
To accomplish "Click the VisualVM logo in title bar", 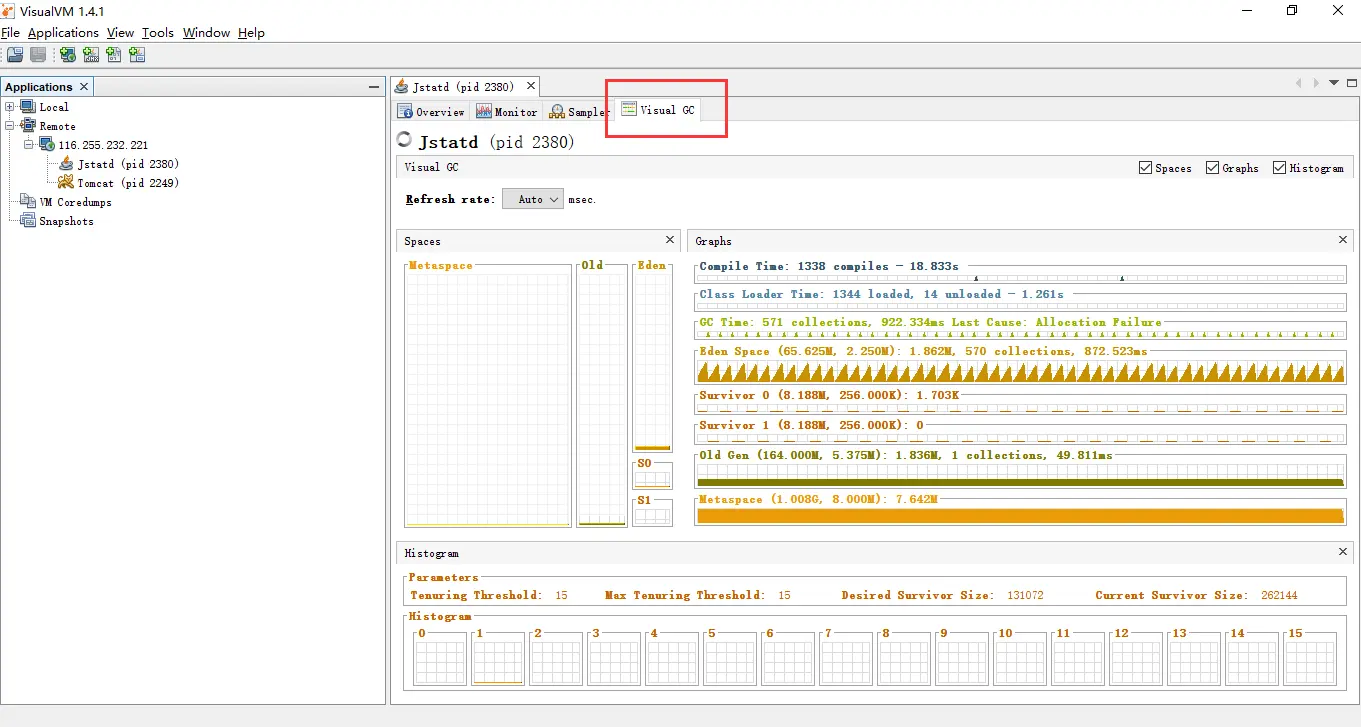I will (8, 11).
